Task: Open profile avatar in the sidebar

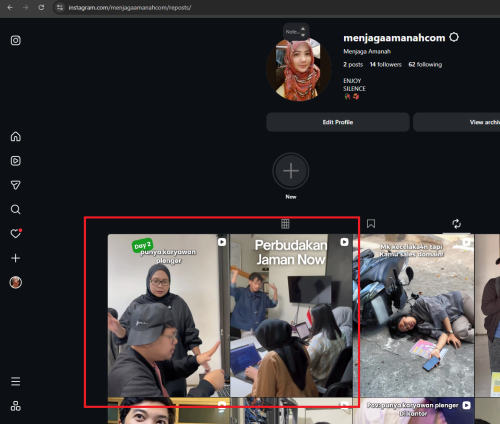Action: point(16,282)
